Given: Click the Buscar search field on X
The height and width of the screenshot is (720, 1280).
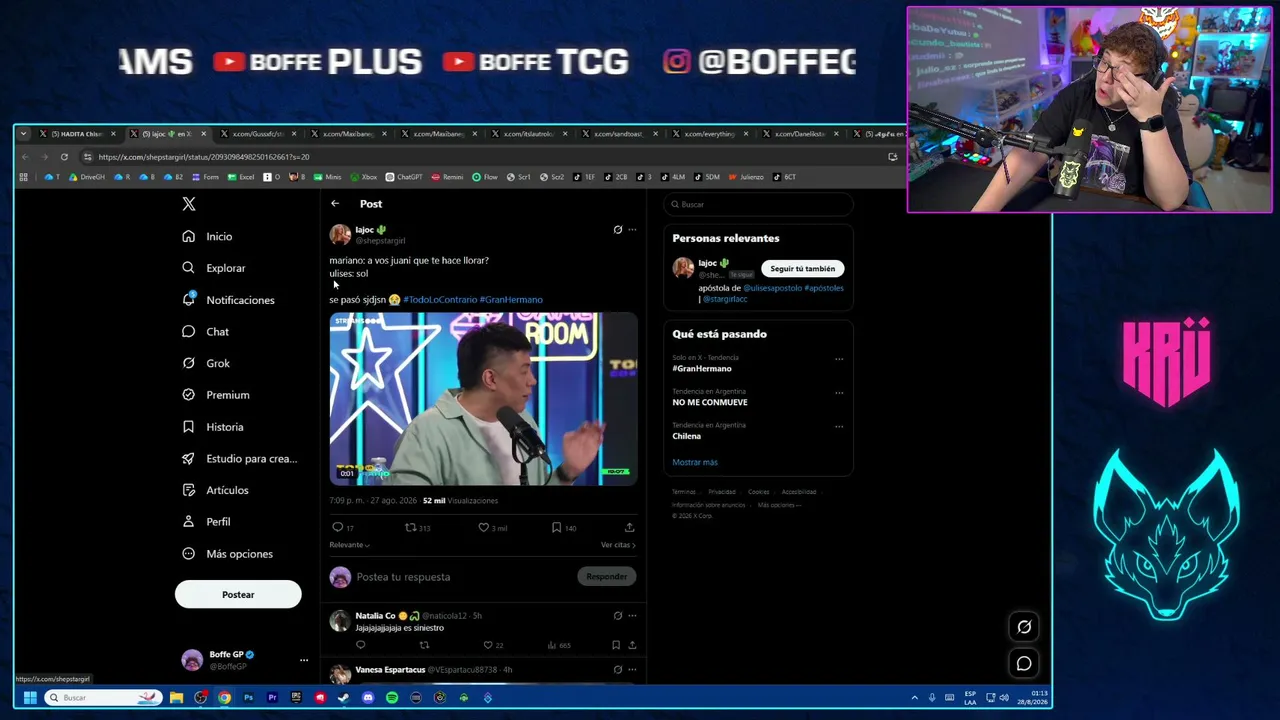Looking at the screenshot, I should (759, 204).
